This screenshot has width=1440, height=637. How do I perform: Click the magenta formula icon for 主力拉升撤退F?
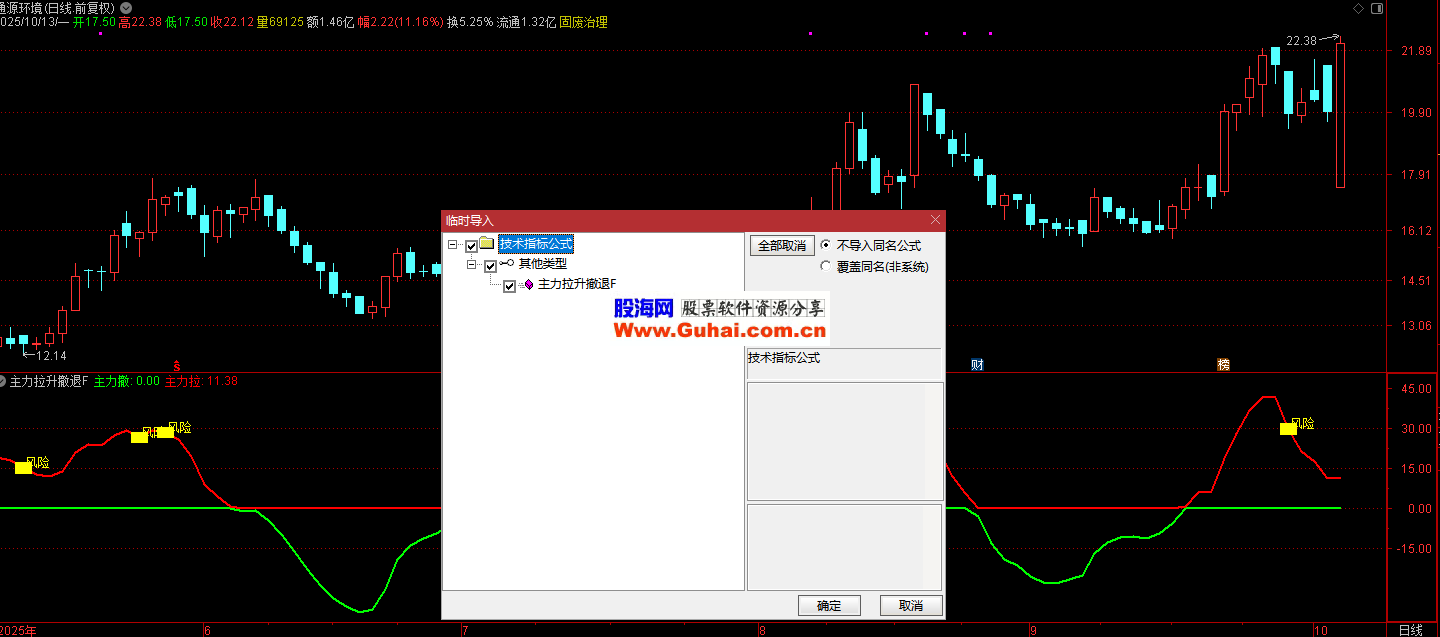tap(528, 285)
